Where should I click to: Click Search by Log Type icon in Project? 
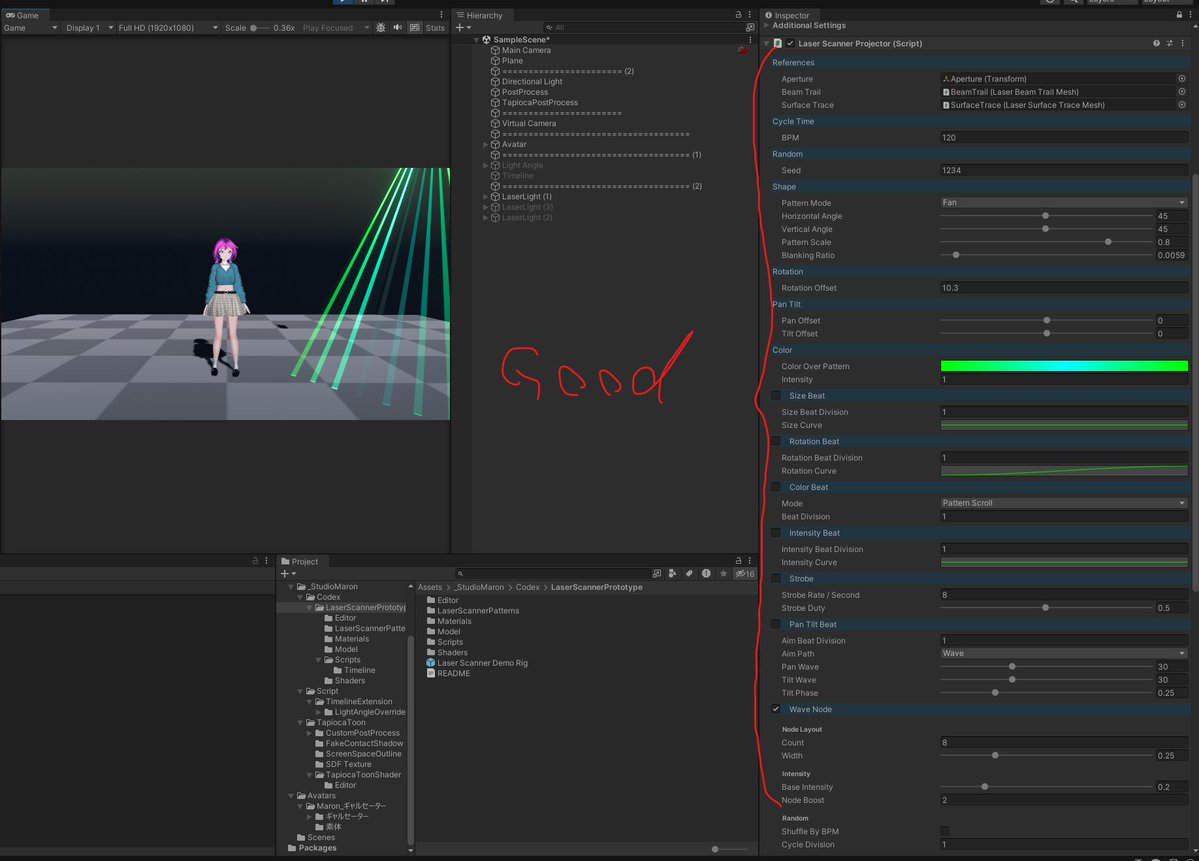pyautogui.click(x=706, y=573)
